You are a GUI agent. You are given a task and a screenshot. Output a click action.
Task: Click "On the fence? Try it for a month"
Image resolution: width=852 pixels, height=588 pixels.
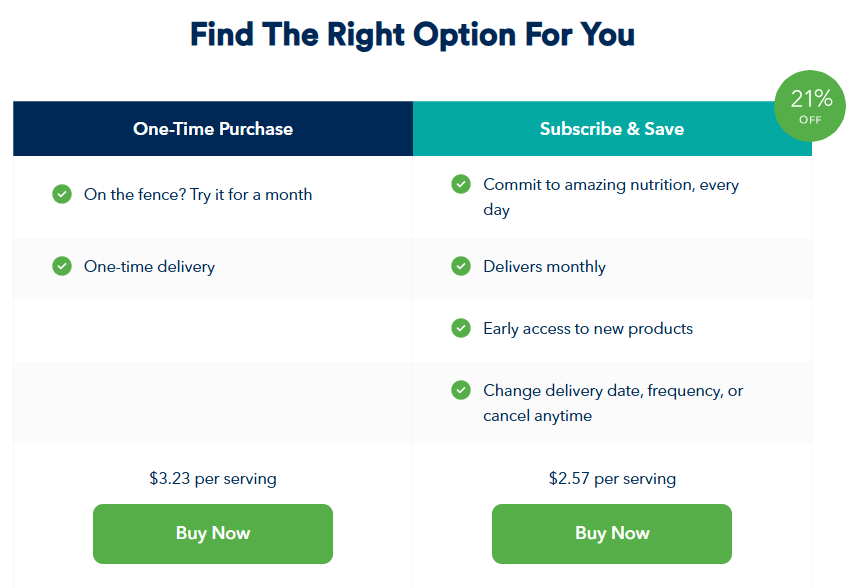tap(198, 195)
